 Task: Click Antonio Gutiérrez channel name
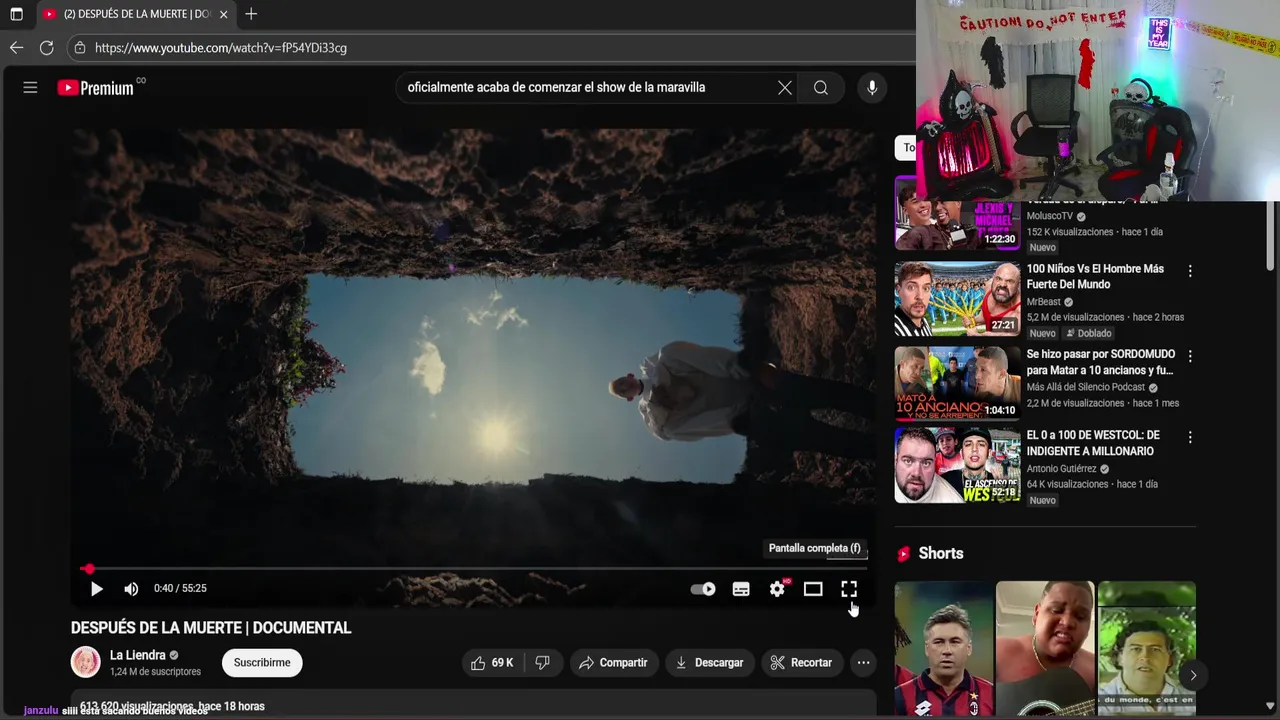point(1061,469)
